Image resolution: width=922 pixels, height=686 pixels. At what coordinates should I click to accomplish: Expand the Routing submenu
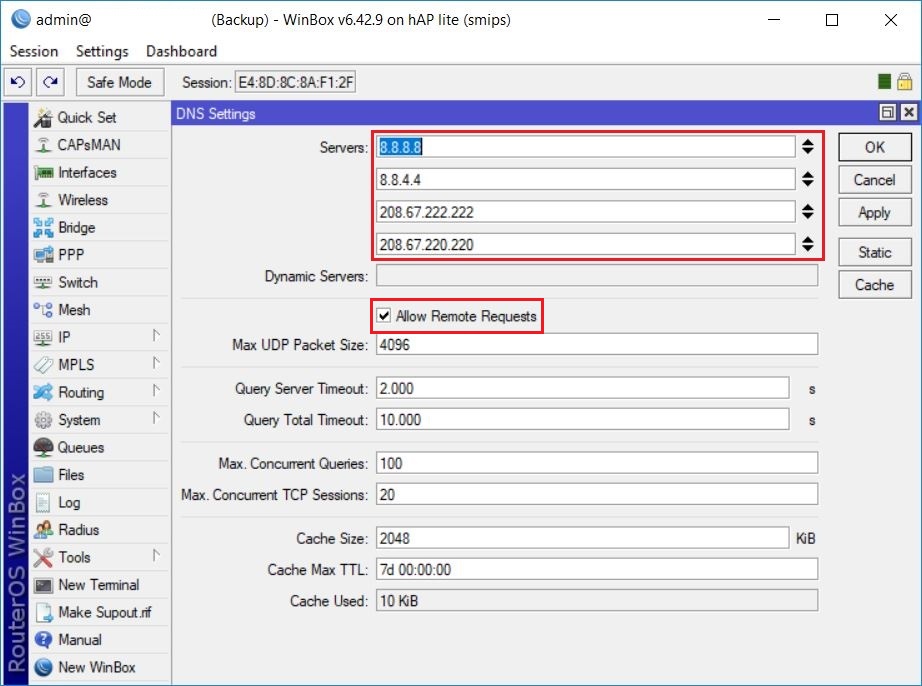pos(156,390)
